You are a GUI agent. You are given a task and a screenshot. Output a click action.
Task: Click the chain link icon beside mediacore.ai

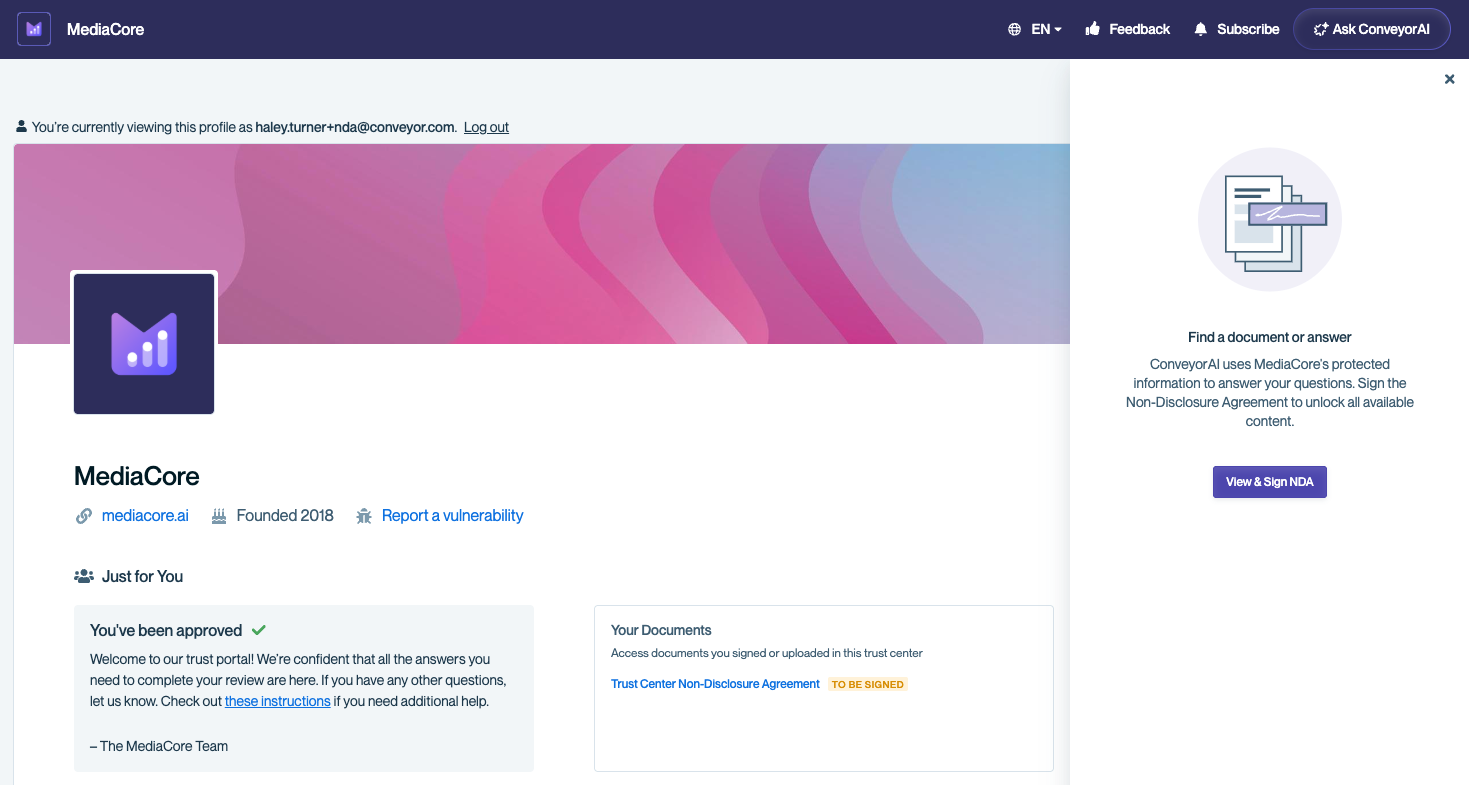(84, 516)
